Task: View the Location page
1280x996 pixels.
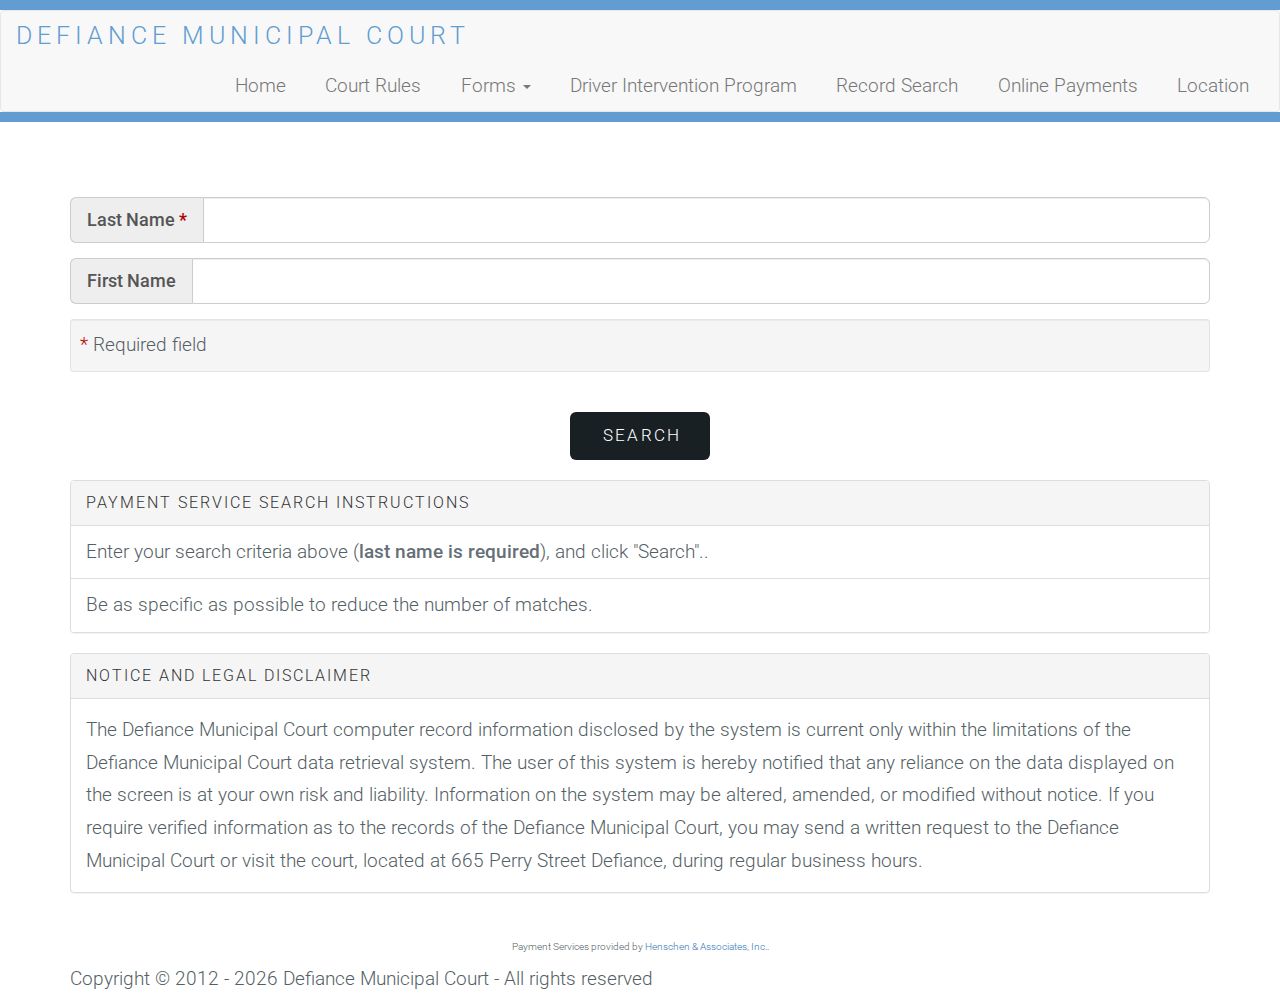Action: [1213, 86]
